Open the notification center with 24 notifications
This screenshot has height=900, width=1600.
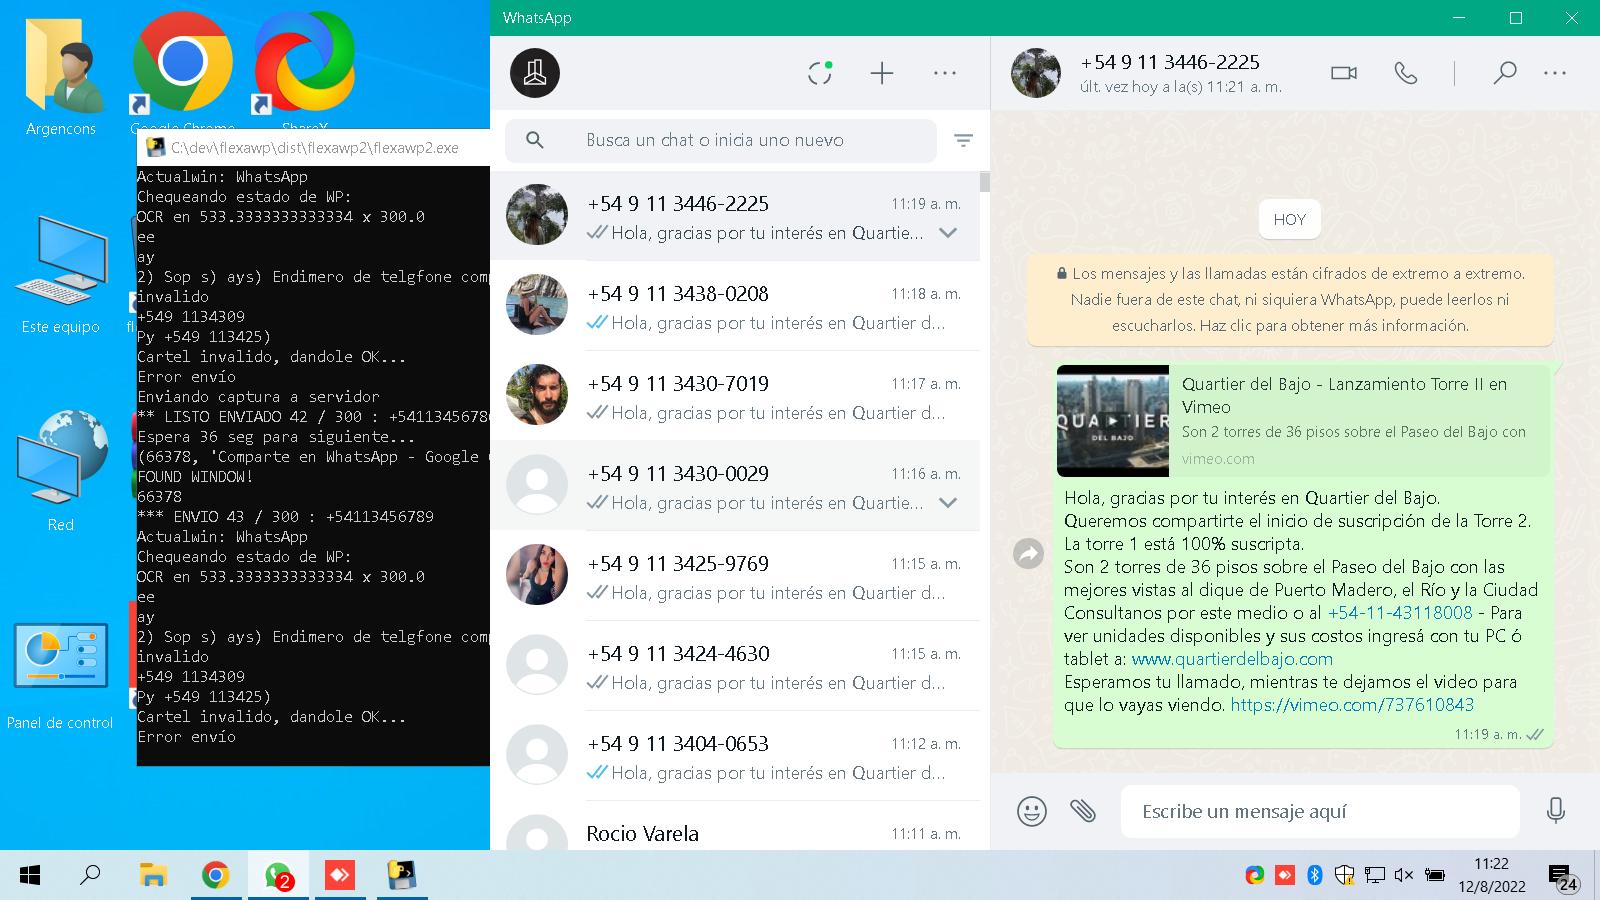(1565, 878)
